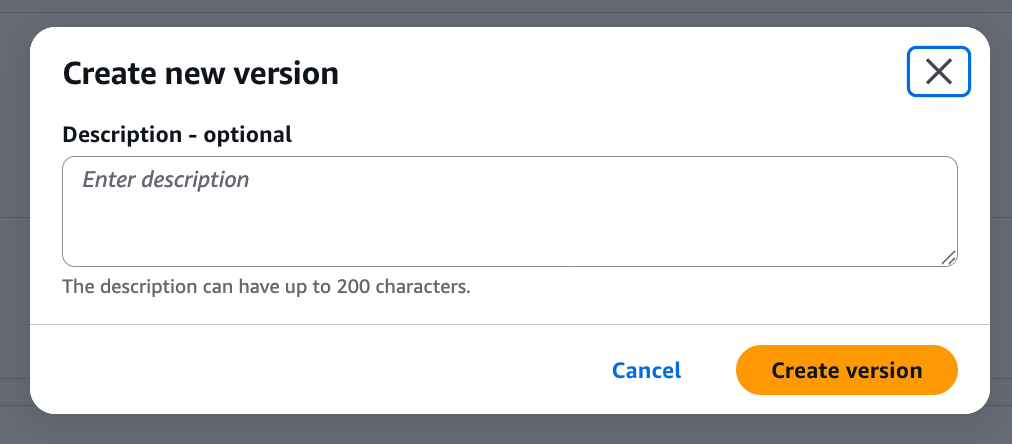The image size is (1012, 444).
Task: Click the word 'optional' in the field label
Action: point(248,134)
